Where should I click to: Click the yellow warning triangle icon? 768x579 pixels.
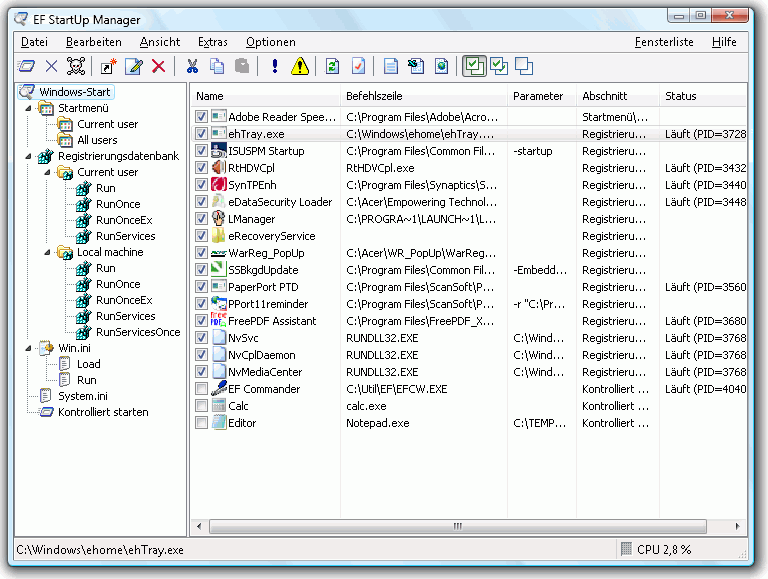pos(299,66)
